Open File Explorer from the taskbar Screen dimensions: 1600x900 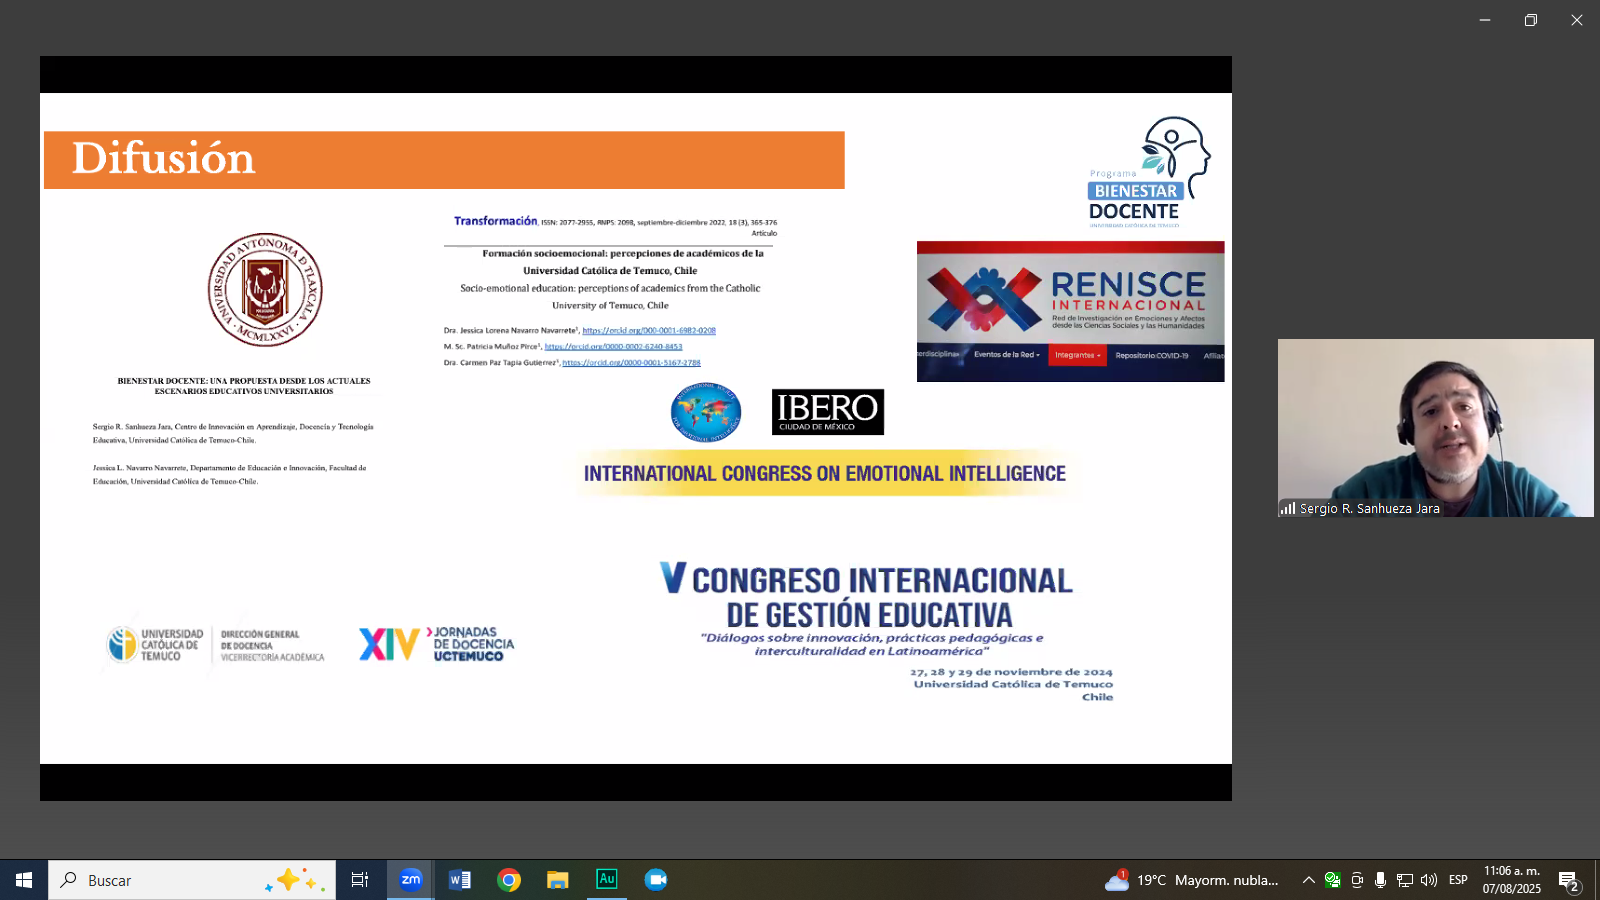coord(557,880)
